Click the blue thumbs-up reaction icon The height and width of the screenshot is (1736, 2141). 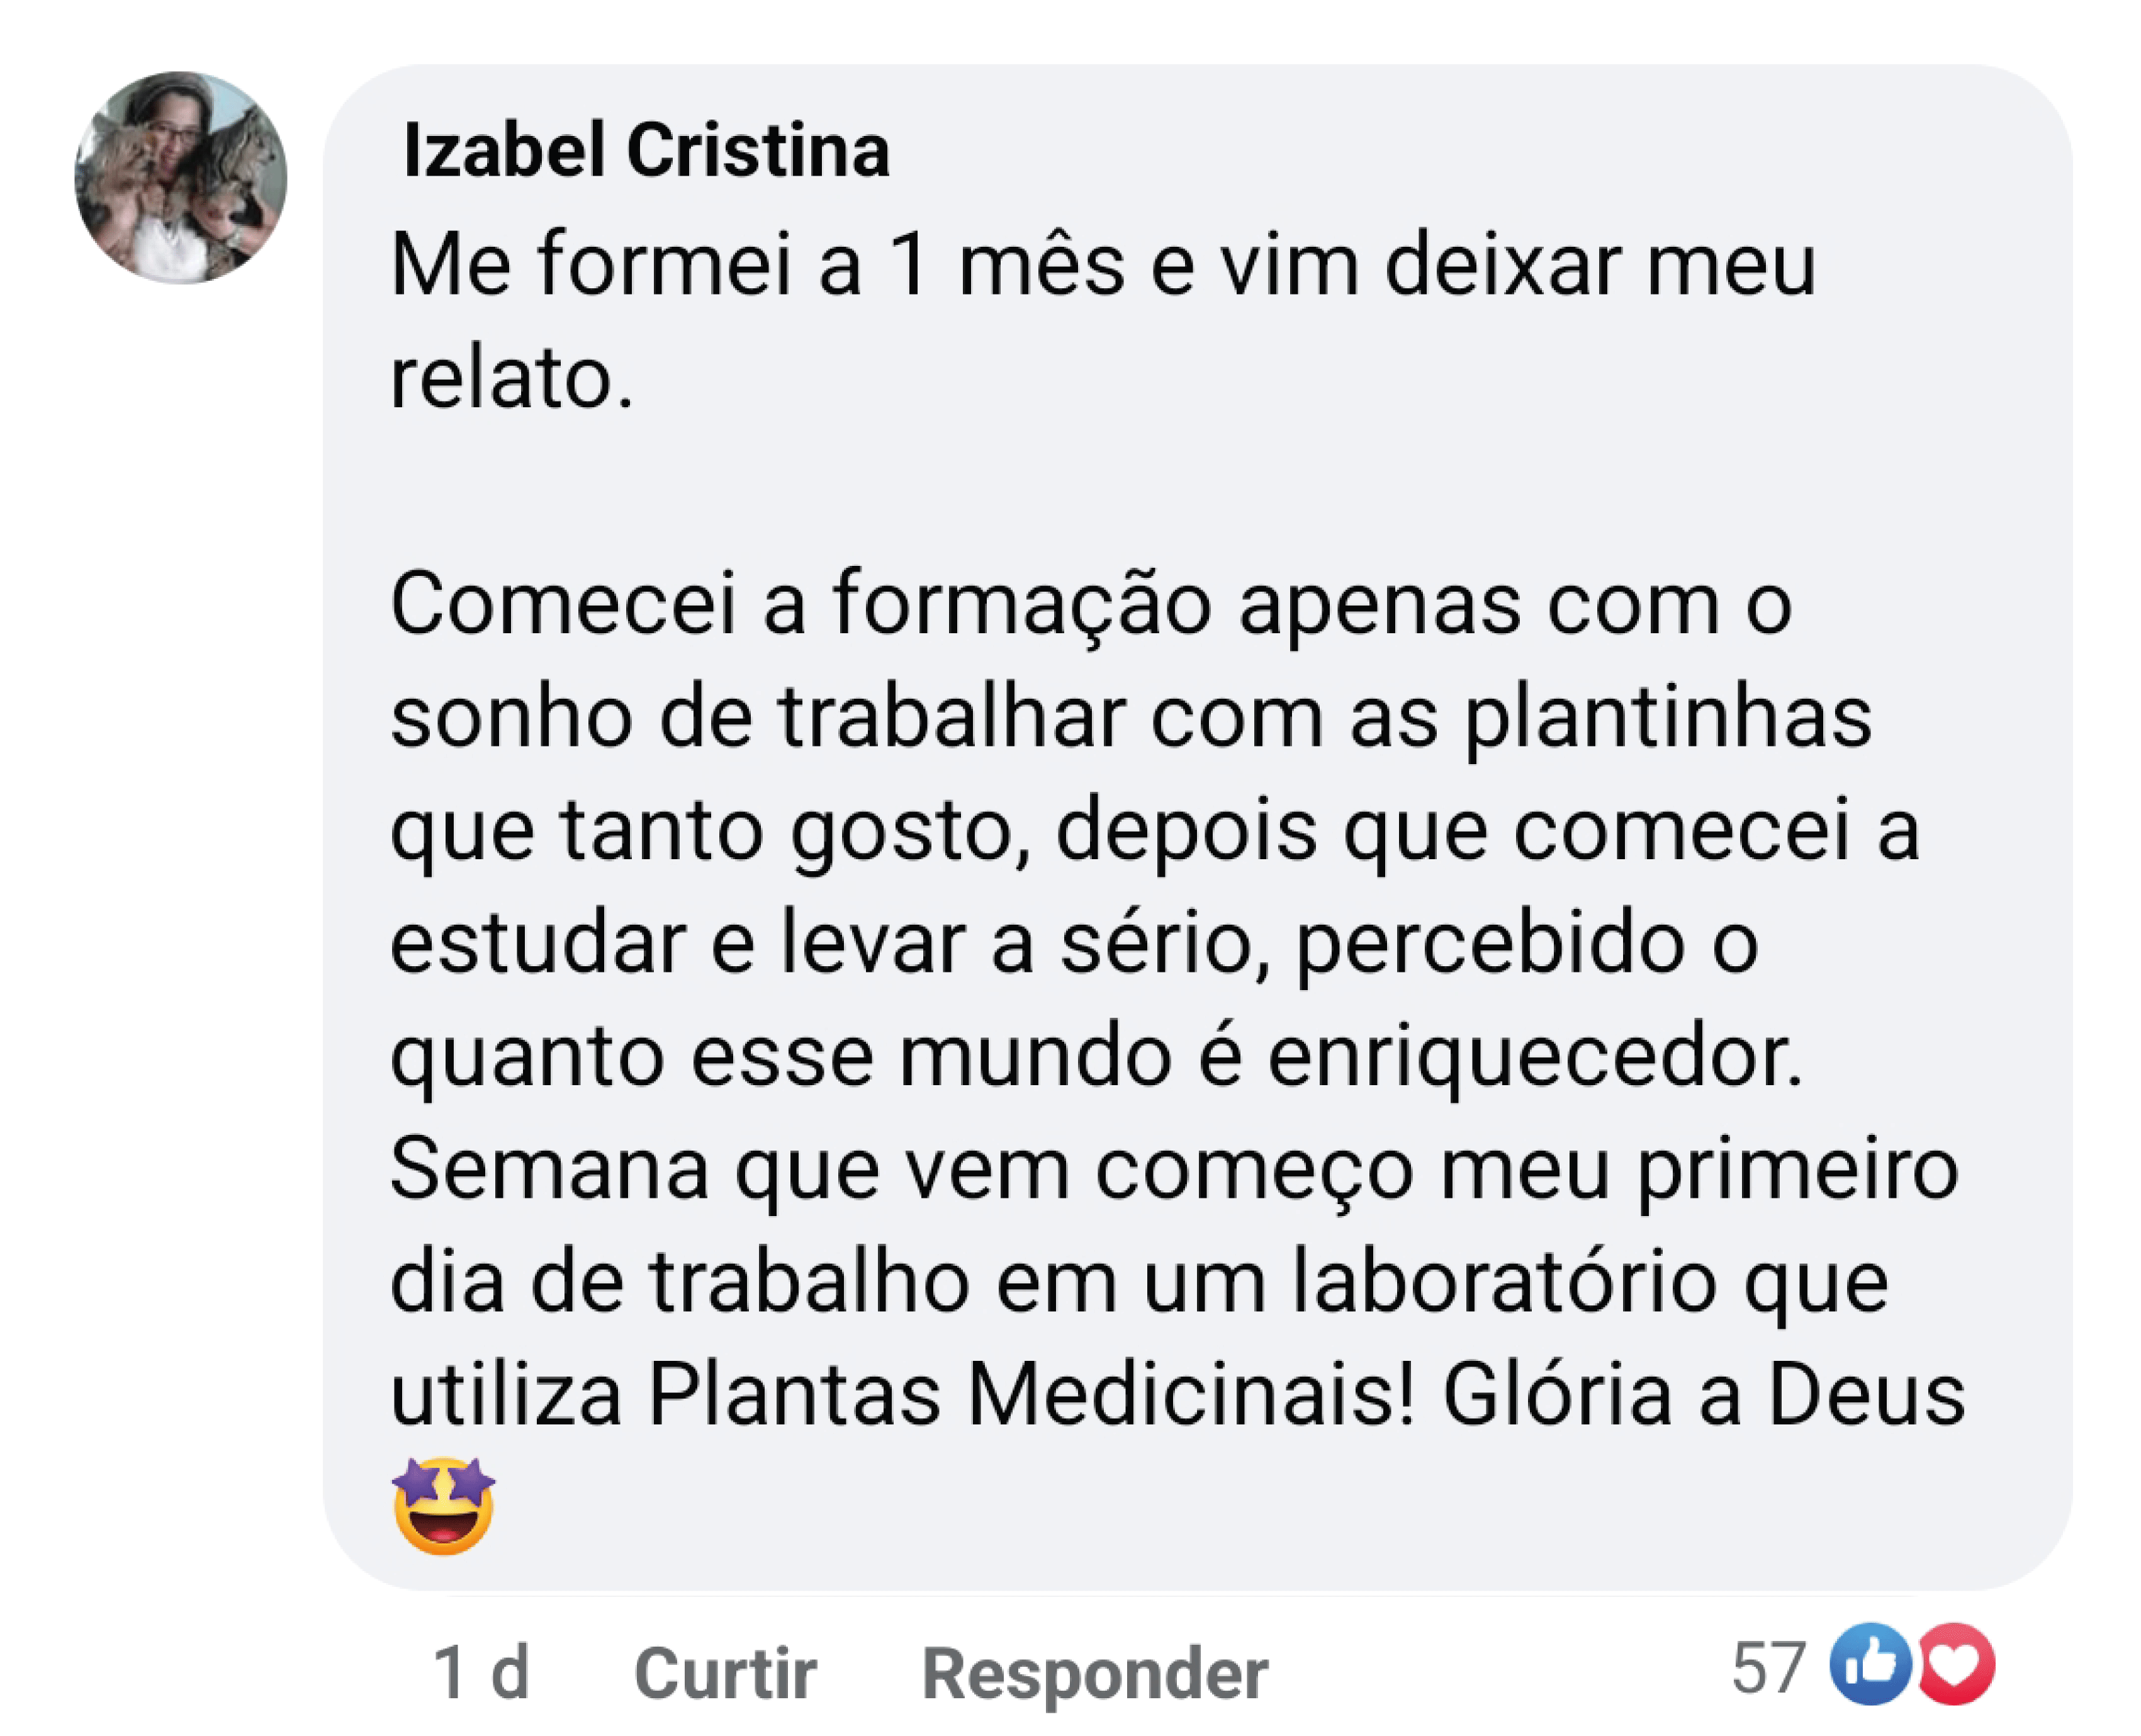click(1869, 1664)
